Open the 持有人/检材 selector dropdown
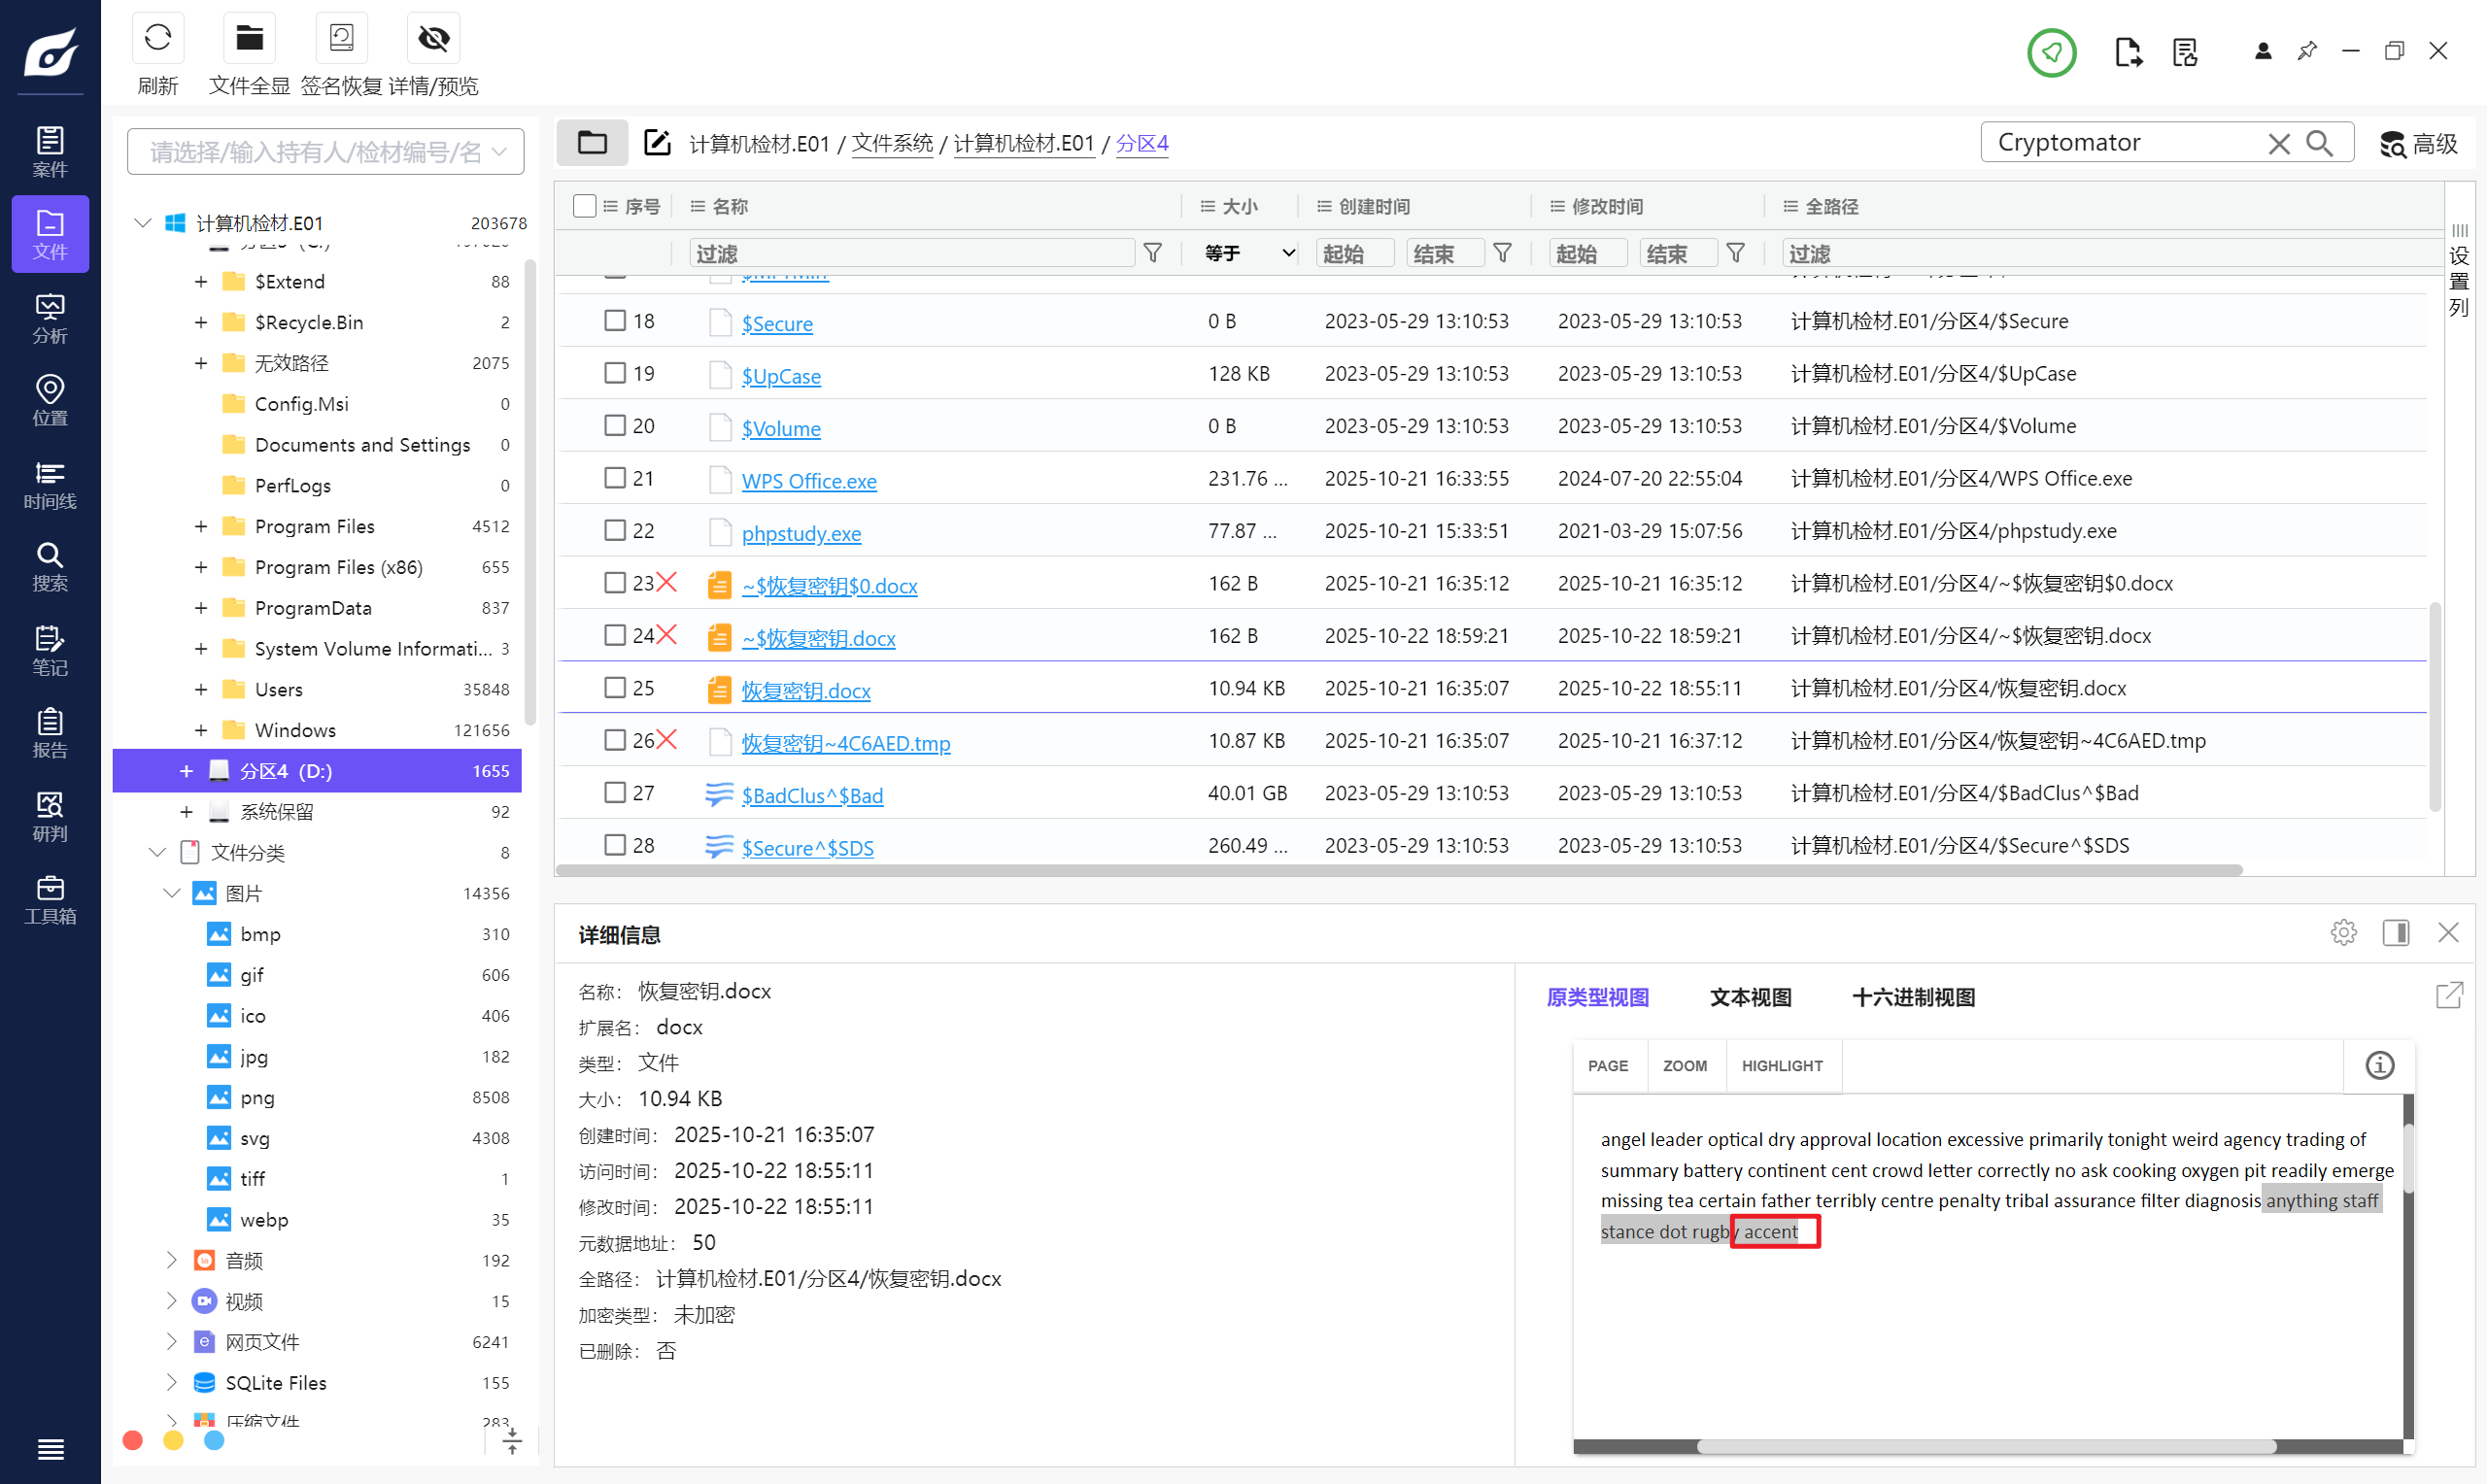 tap(325, 152)
